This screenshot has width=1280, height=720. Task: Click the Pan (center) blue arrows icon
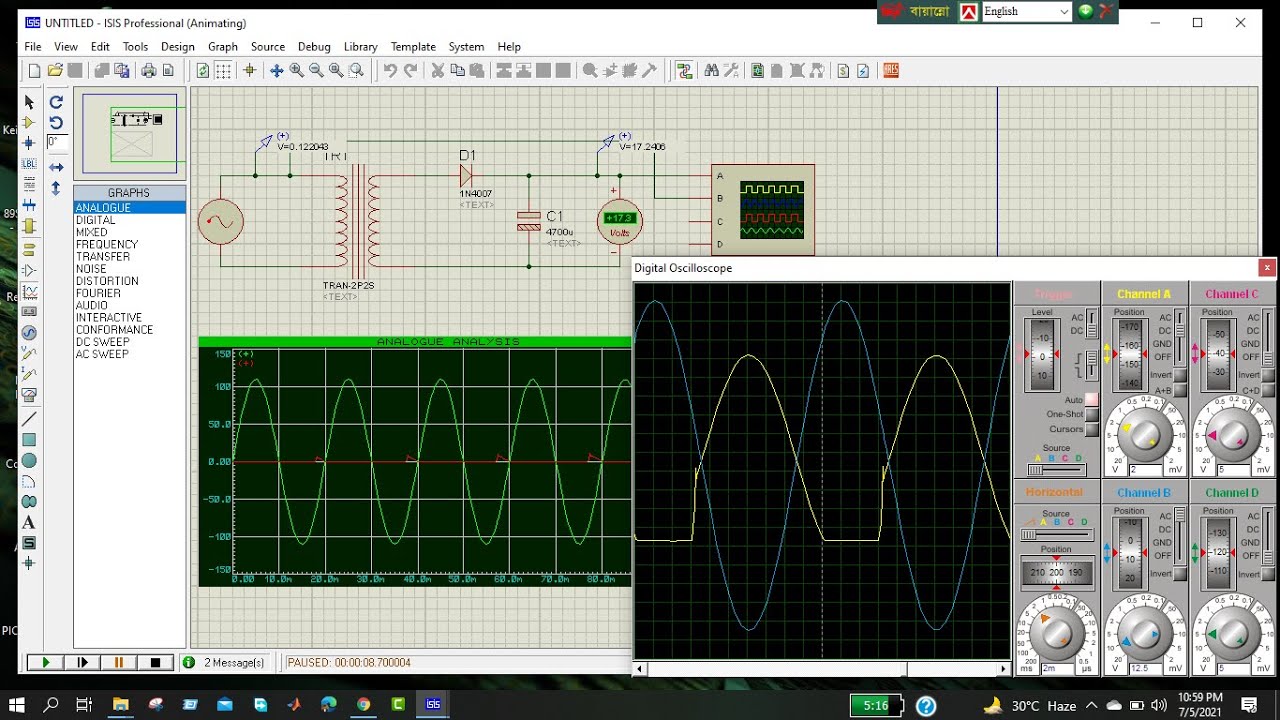[277, 71]
